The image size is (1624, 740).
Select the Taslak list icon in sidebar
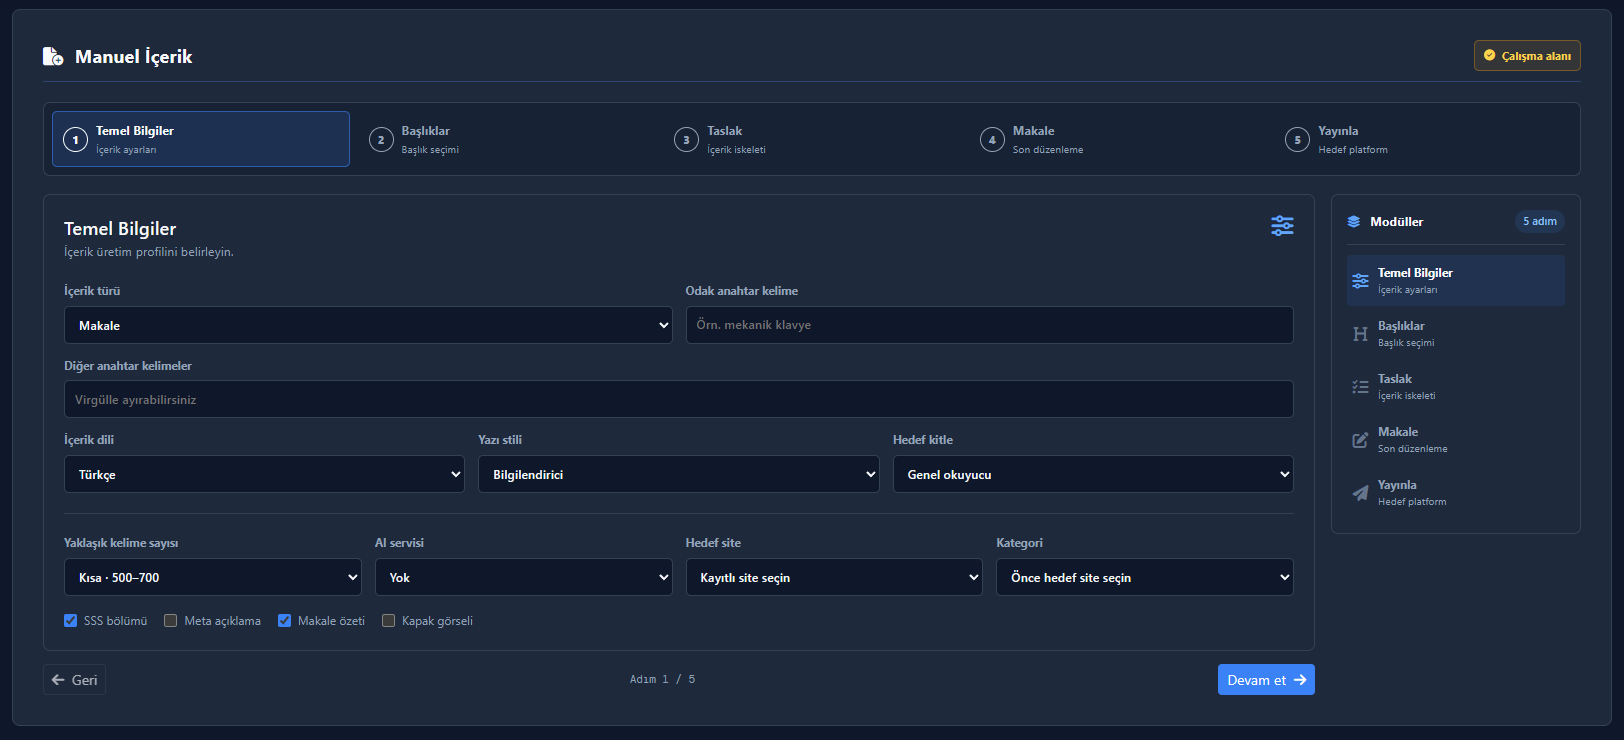tap(1360, 387)
